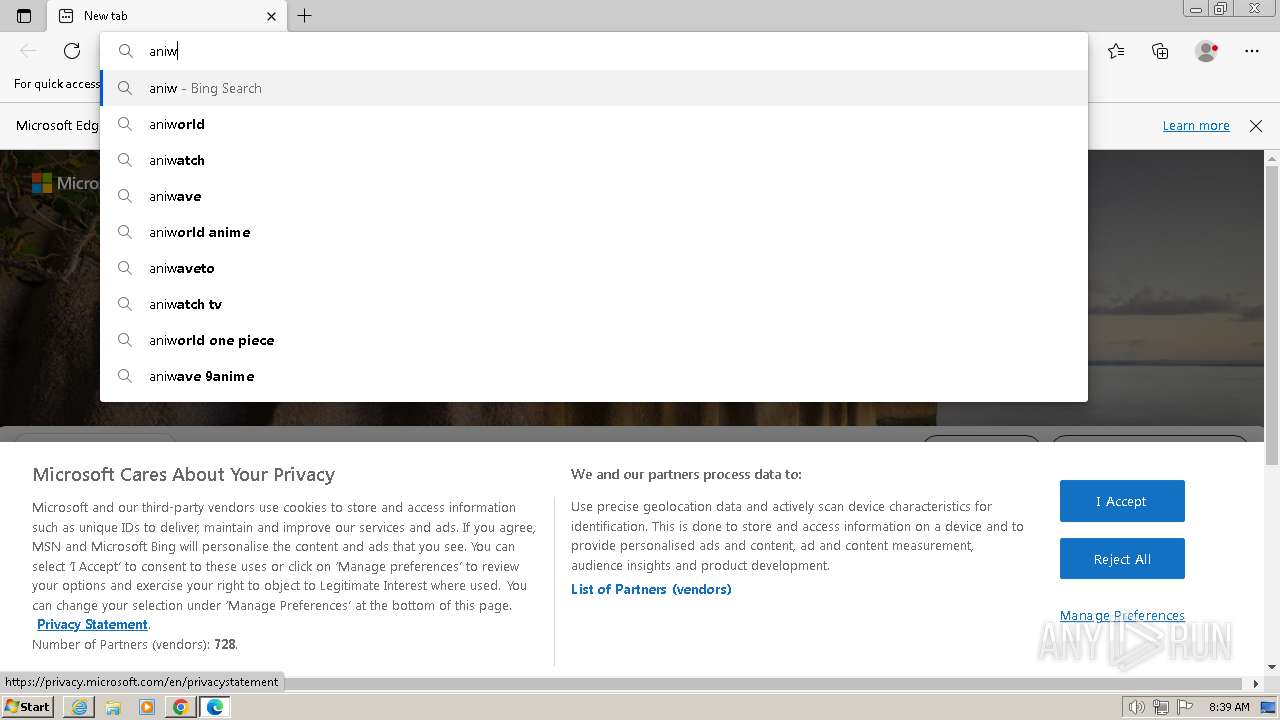
Task: Pick 'aniworld one piece' suggestion
Action: [594, 340]
